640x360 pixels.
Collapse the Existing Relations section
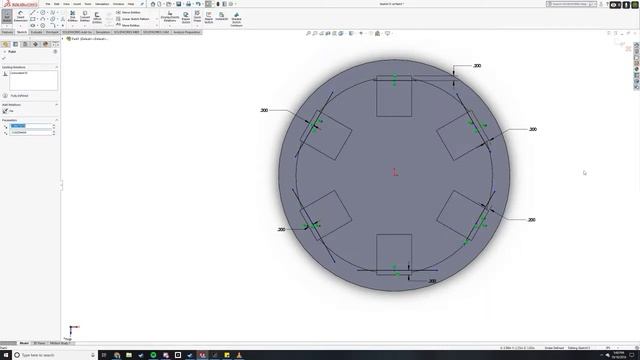pos(56,67)
